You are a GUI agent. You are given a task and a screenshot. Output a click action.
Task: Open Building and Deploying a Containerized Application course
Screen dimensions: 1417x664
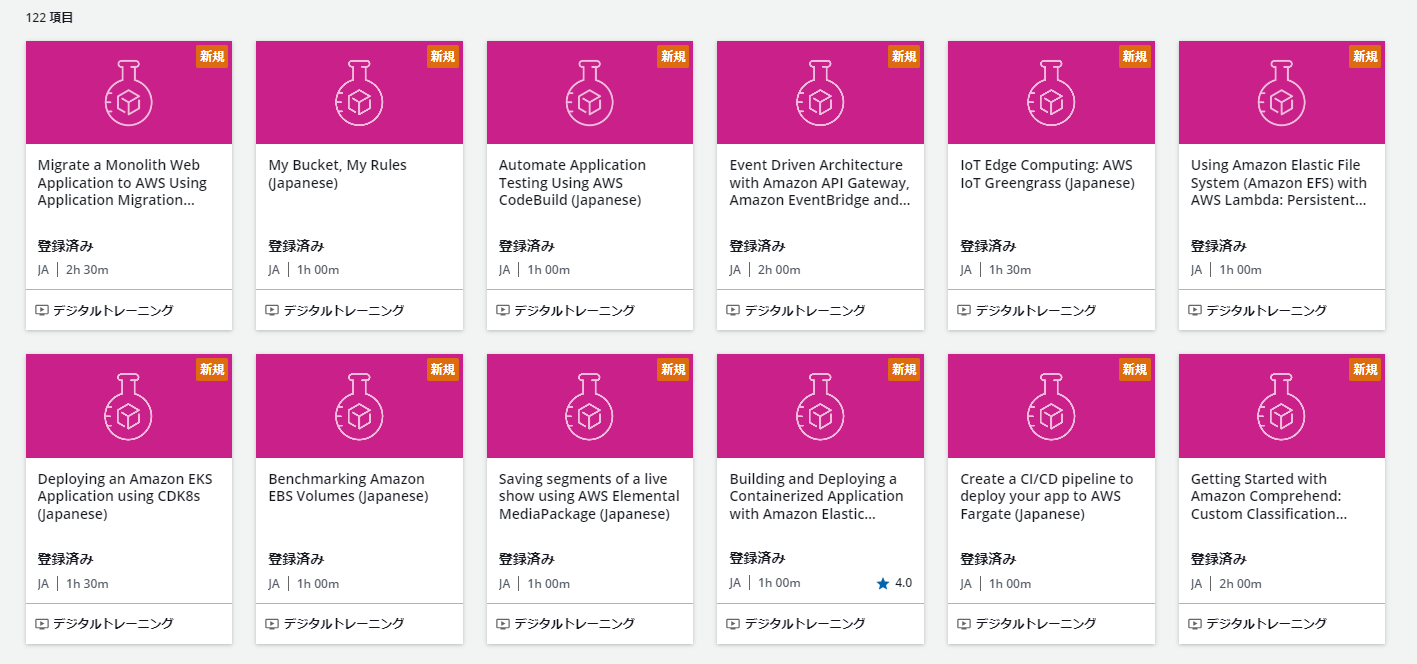click(x=816, y=497)
